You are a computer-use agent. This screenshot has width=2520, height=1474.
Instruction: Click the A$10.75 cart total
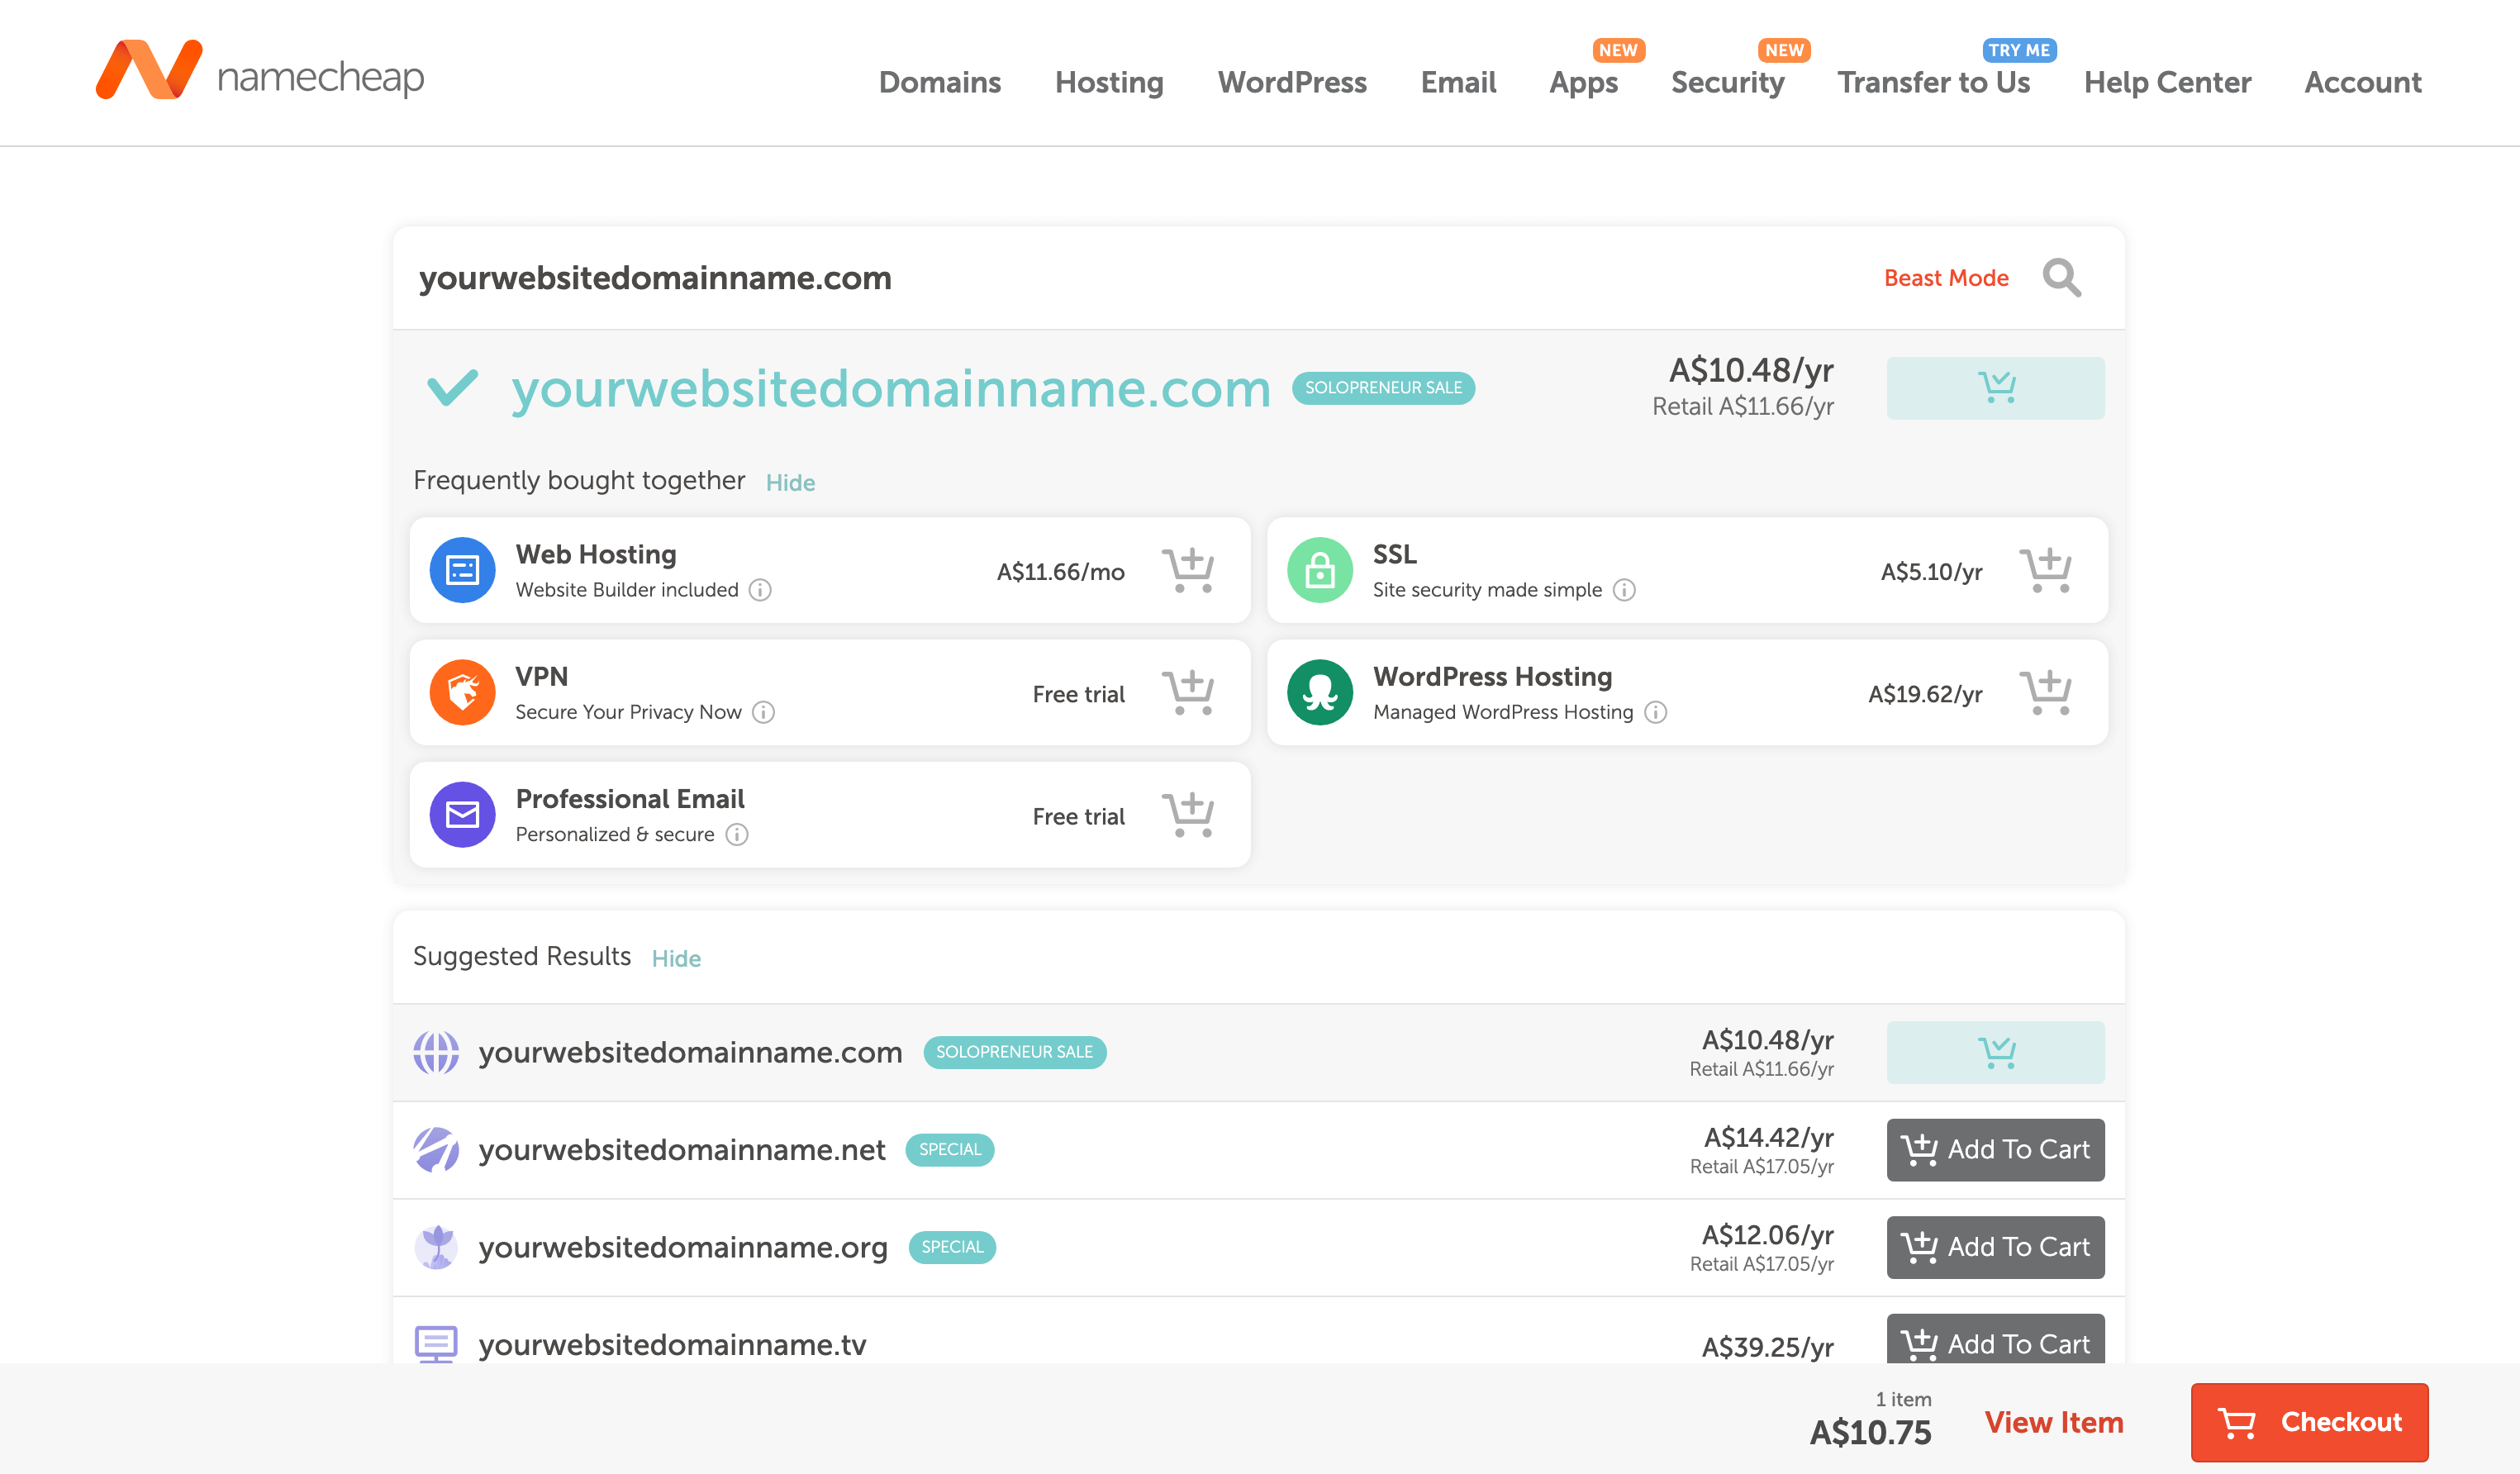coord(1870,1432)
